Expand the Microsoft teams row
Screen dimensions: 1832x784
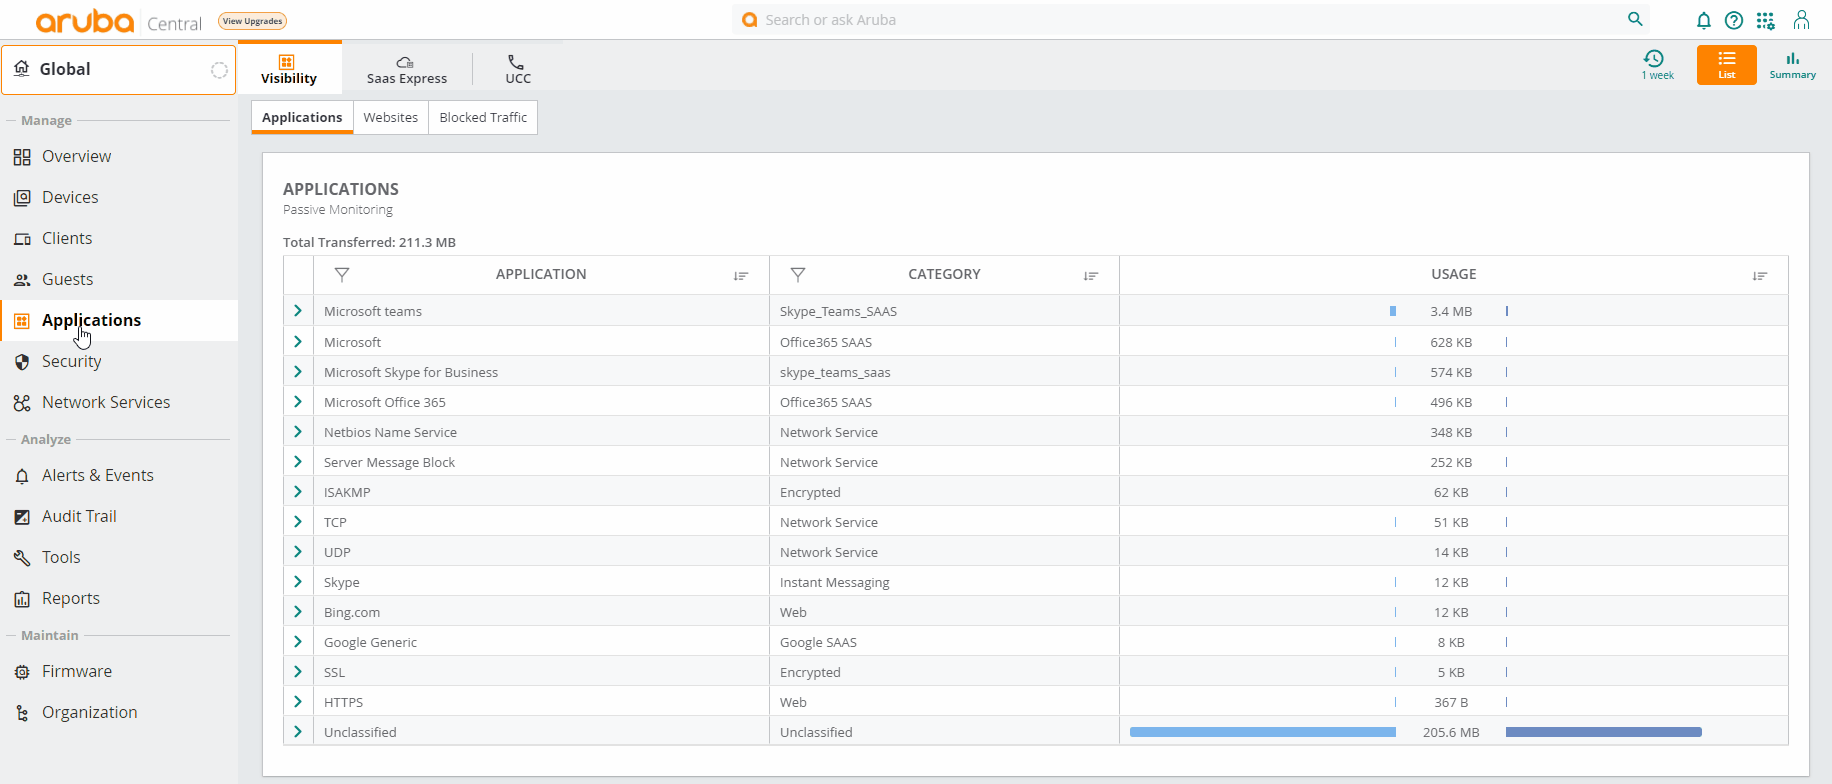(298, 311)
